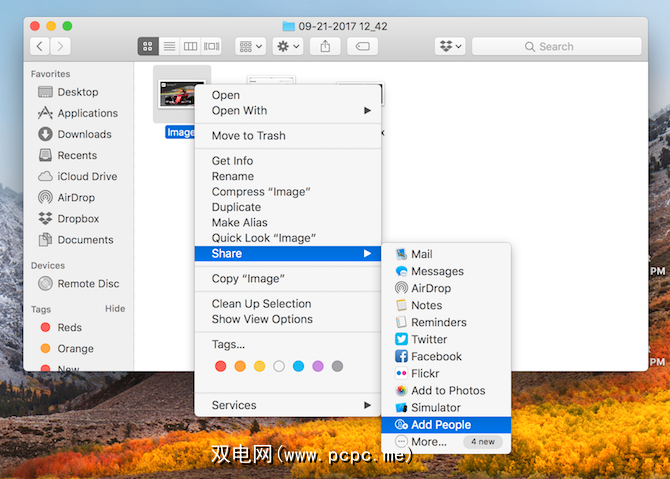670x479 pixels.
Task: Click the Remote Disc icon
Action: pos(45,283)
